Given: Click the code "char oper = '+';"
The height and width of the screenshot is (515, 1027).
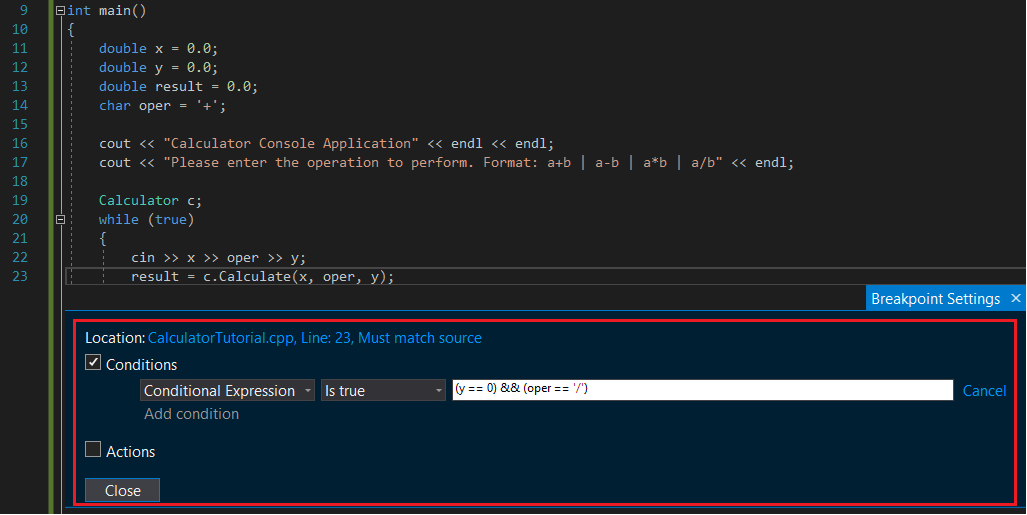Looking at the screenshot, I should click(162, 105).
